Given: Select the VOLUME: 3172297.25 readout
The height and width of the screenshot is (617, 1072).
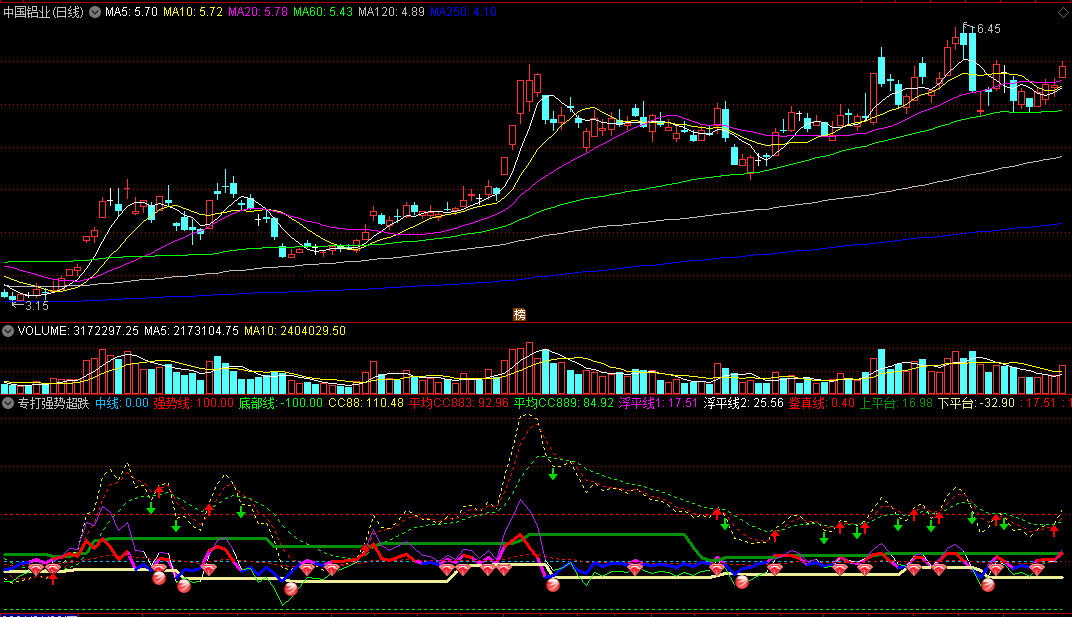Looking at the screenshot, I should click(78, 331).
